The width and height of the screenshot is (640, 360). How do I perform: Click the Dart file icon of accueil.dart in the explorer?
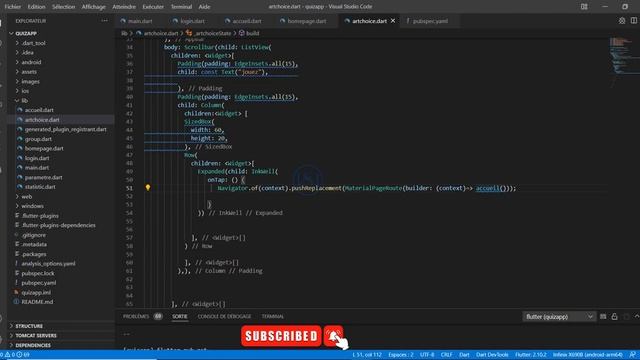click(x=20, y=110)
